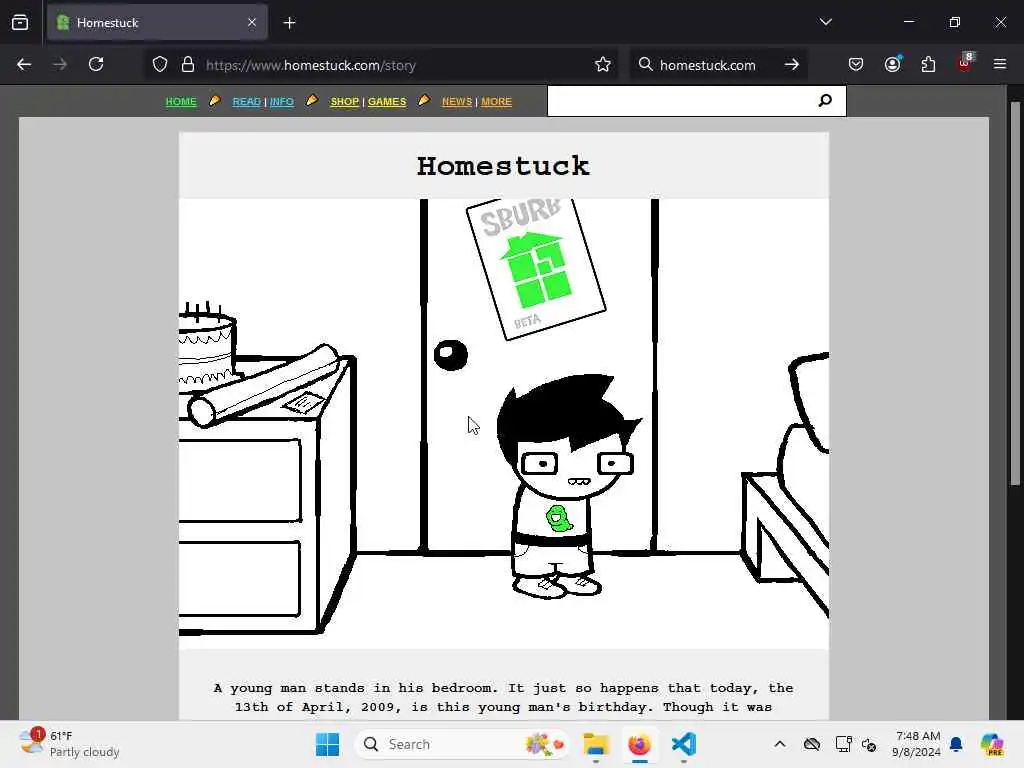This screenshot has height=768, width=1024.
Task: Open the weather widget showing 61°F
Action: (x=69, y=744)
